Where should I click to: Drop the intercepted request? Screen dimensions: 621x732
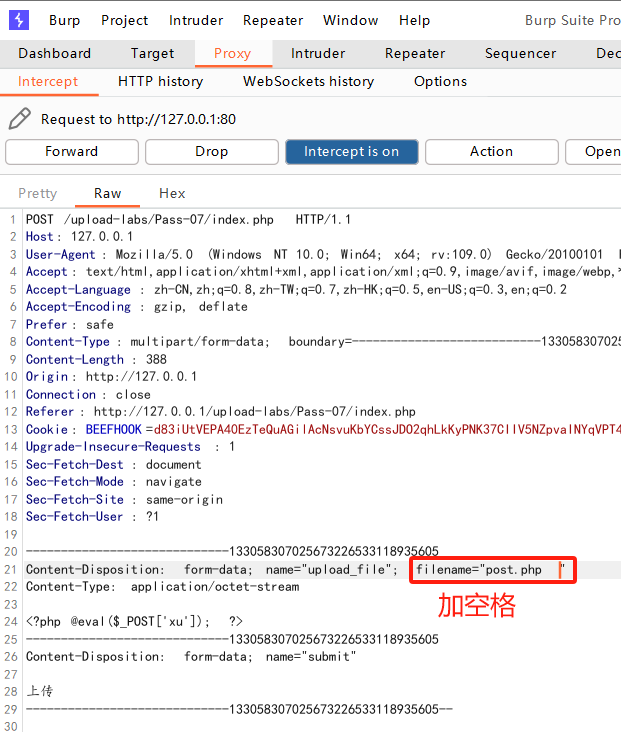click(212, 152)
